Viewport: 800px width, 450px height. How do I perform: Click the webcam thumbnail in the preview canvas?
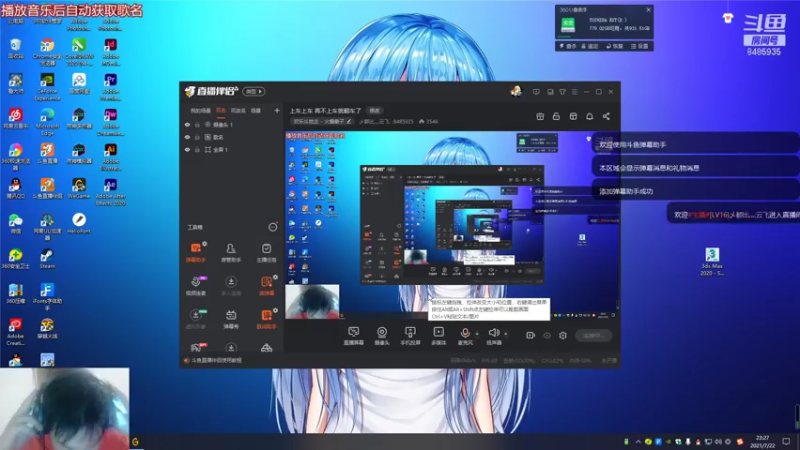[x=312, y=302]
